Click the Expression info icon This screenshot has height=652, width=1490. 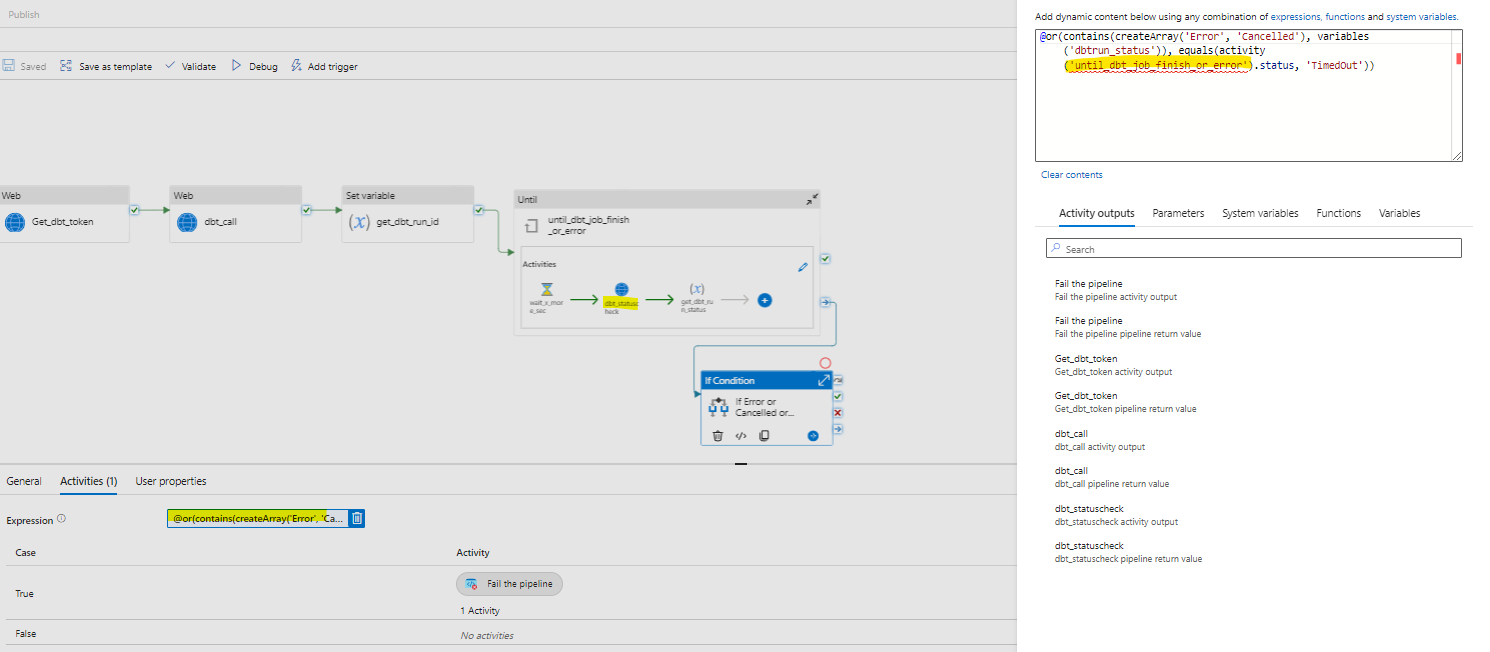61,519
